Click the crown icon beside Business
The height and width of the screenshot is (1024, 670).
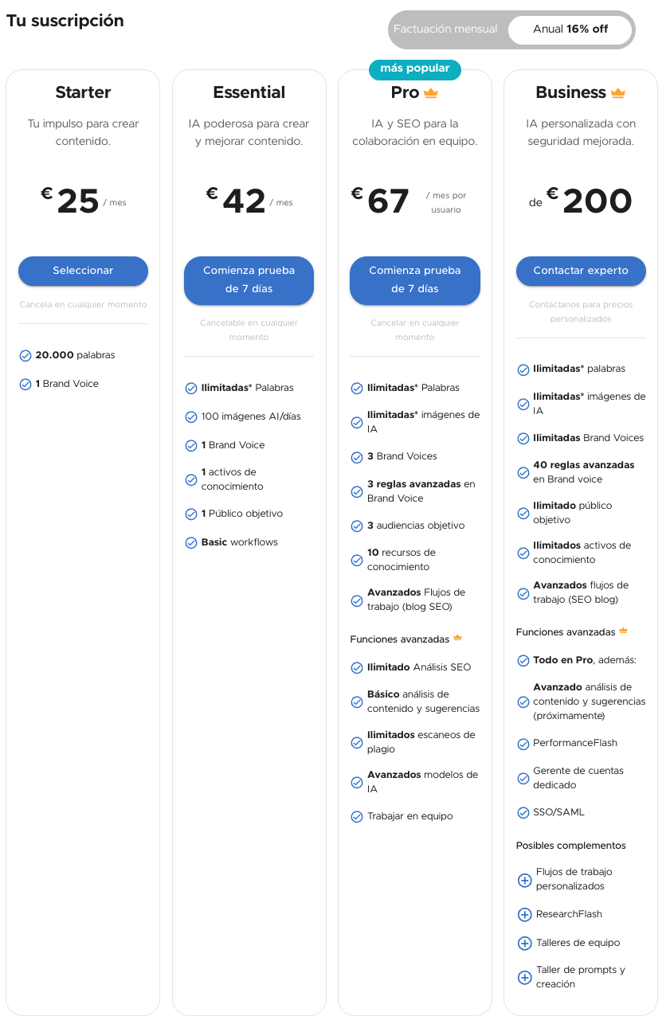tap(618, 93)
